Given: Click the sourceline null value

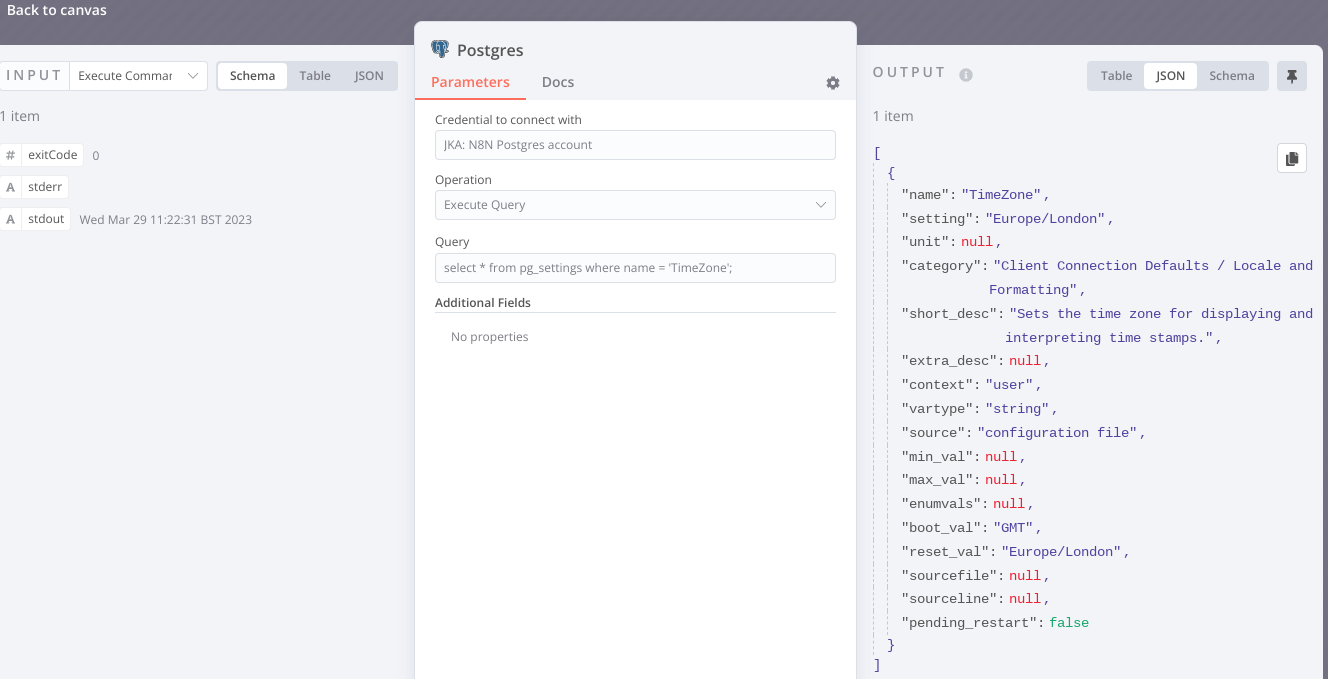Looking at the screenshot, I should coord(1025,599).
